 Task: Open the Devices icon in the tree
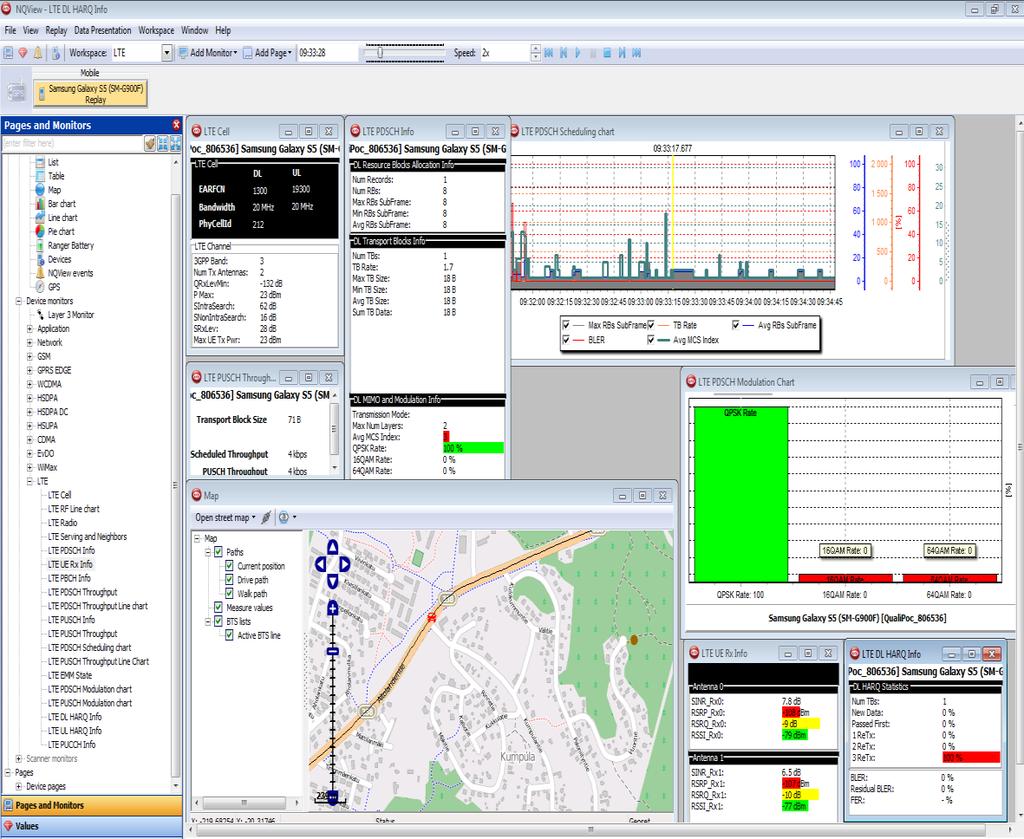40,259
